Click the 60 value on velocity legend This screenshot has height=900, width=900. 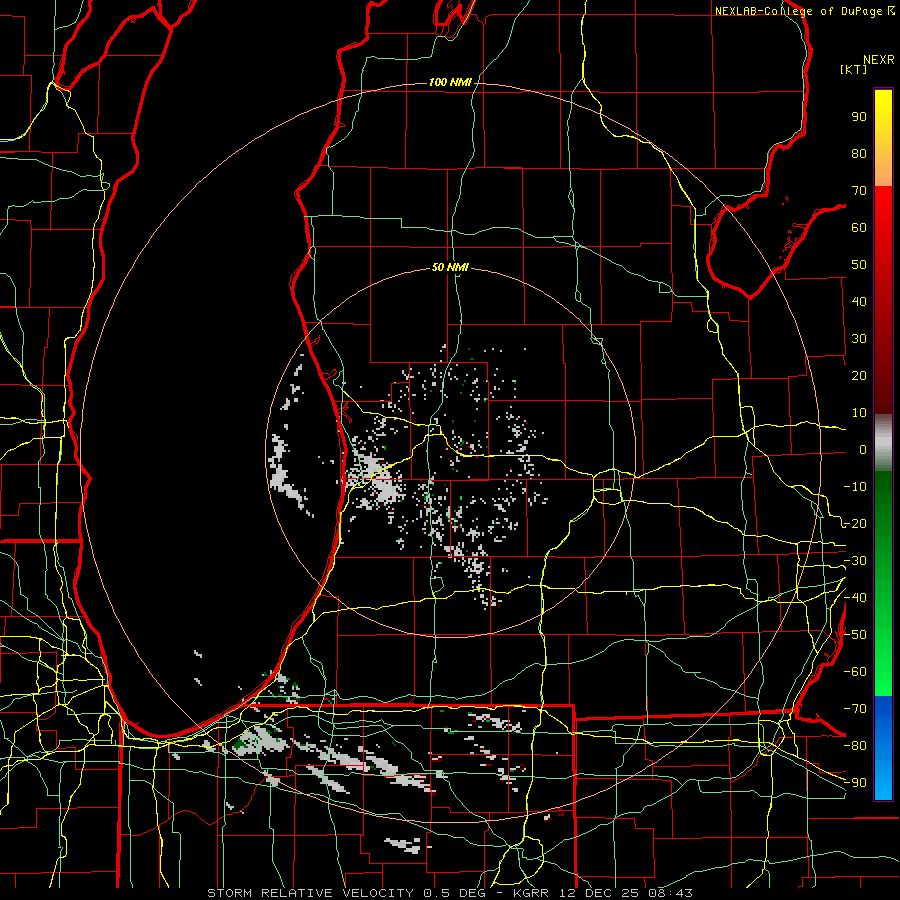859,228
